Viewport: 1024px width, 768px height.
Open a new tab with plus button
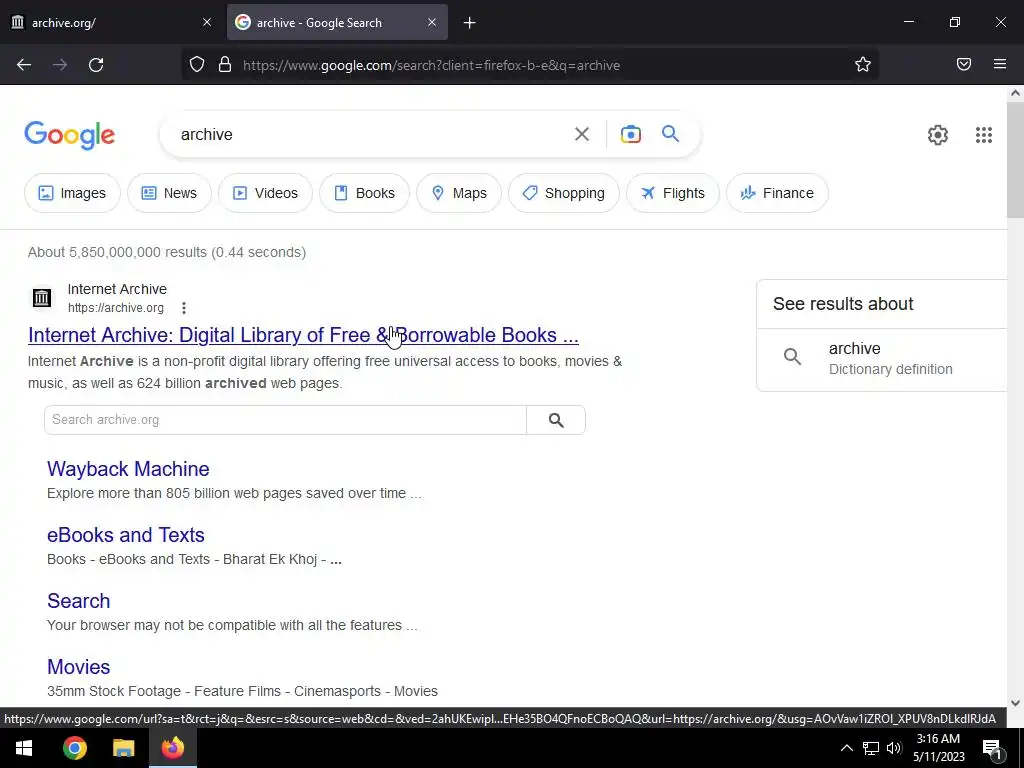point(470,23)
